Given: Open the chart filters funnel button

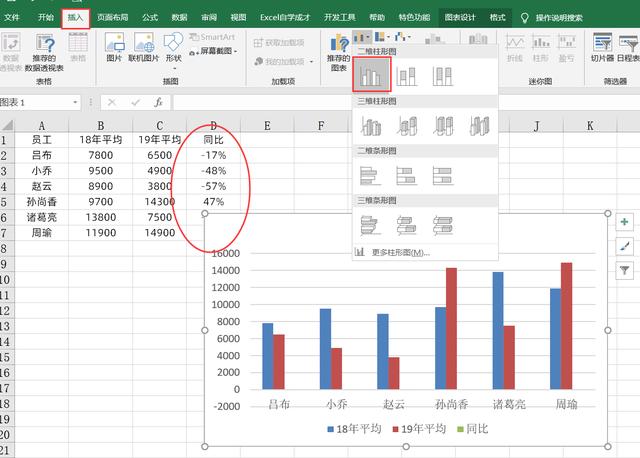Looking at the screenshot, I should (x=624, y=270).
